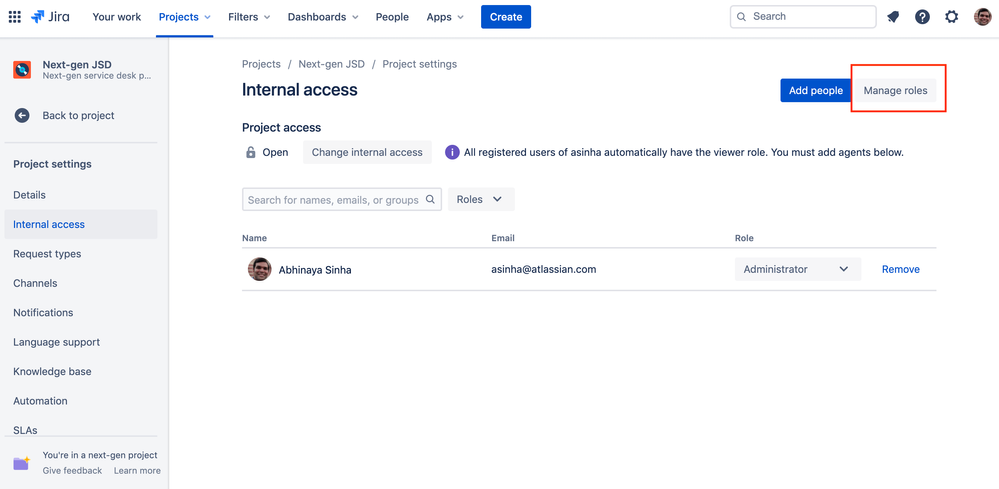
Task: Click the Next-gen JSD project icon
Action: (x=22, y=69)
